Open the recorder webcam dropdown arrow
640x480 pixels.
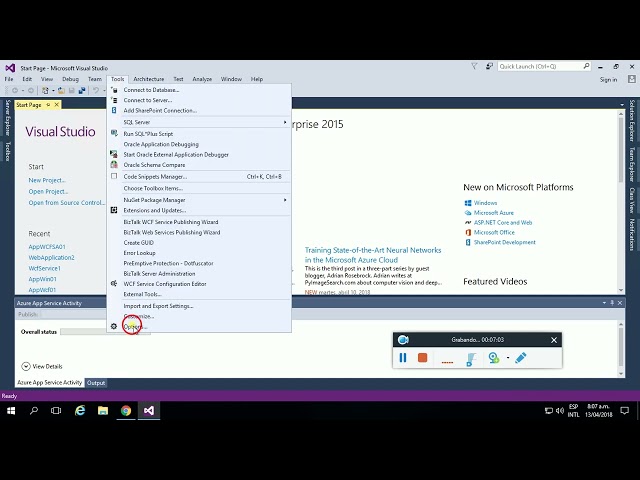pyautogui.click(x=508, y=358)
